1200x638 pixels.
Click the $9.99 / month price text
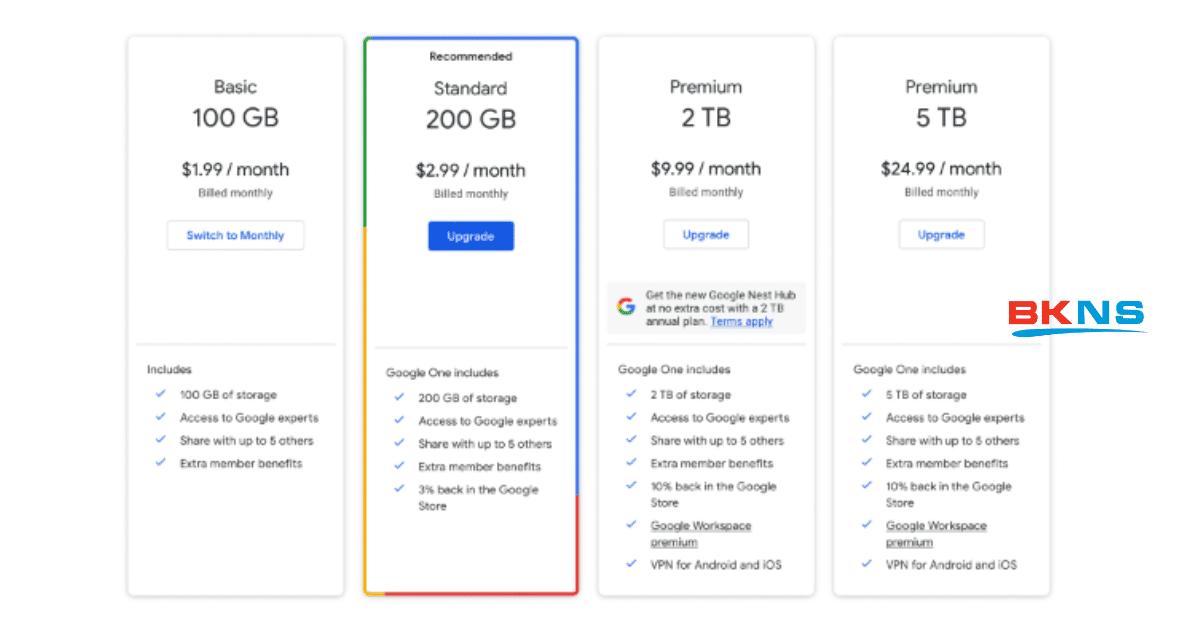click(705, 168)
